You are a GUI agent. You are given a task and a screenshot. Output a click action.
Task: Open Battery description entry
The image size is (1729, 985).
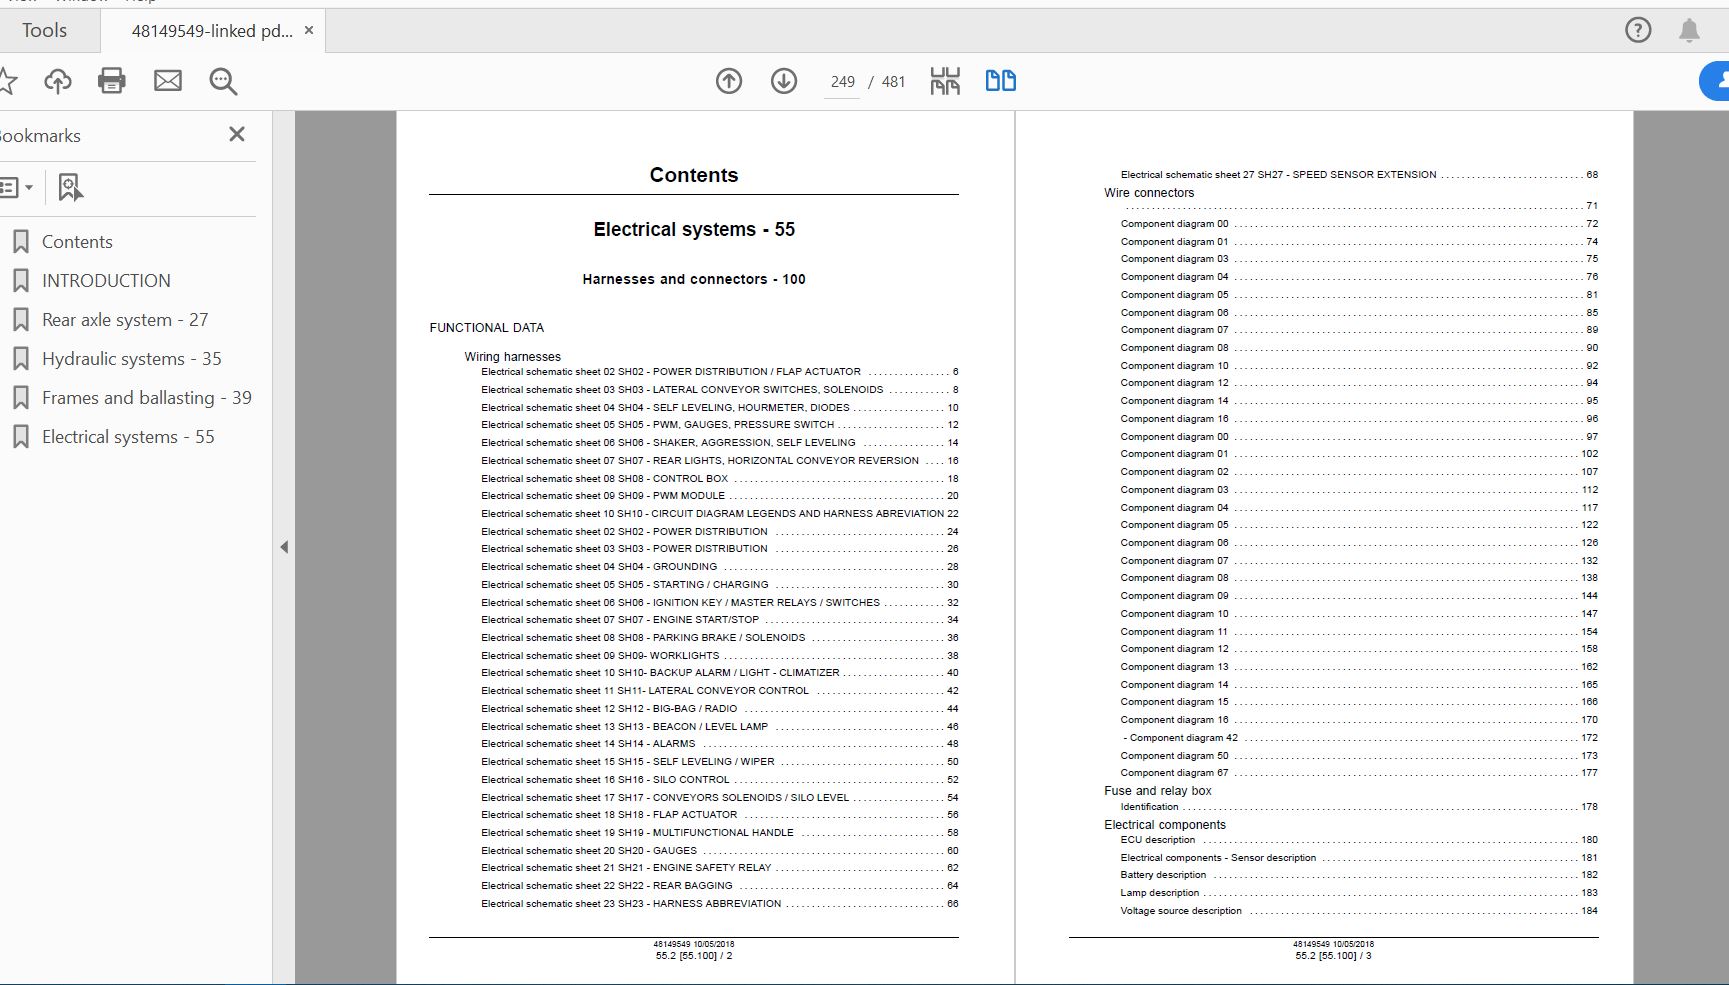point(1359,875)
